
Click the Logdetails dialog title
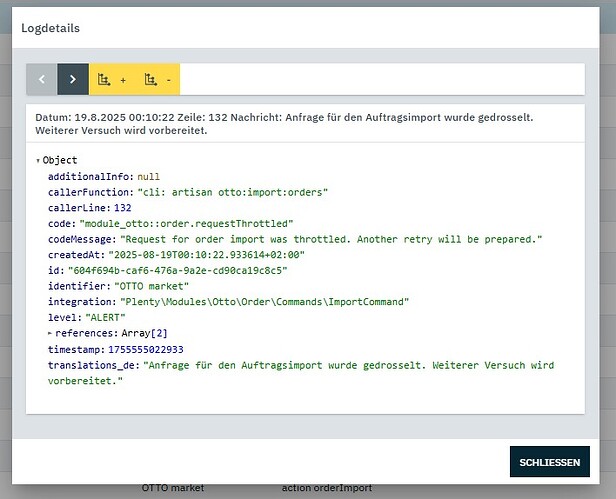[x=50, y=28]
